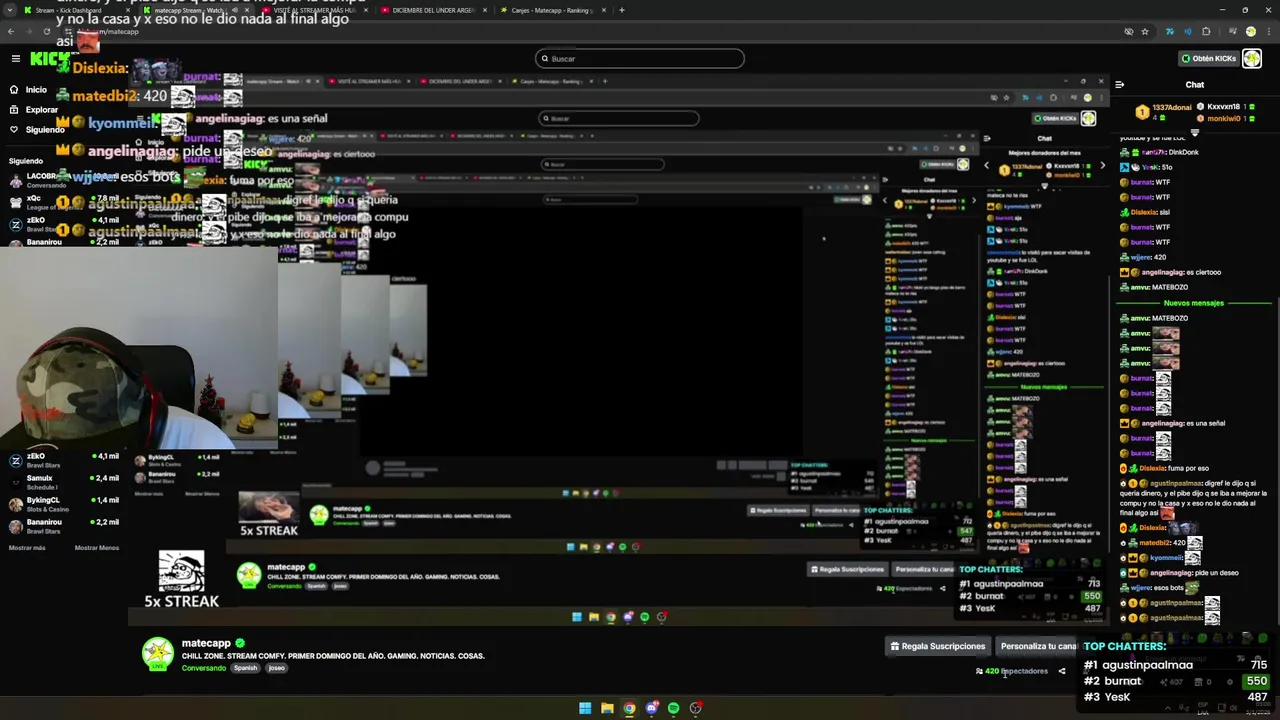Expand the list with Mostrar más
The width and height of the screenshot is (1280, 720).
[27, 548]
